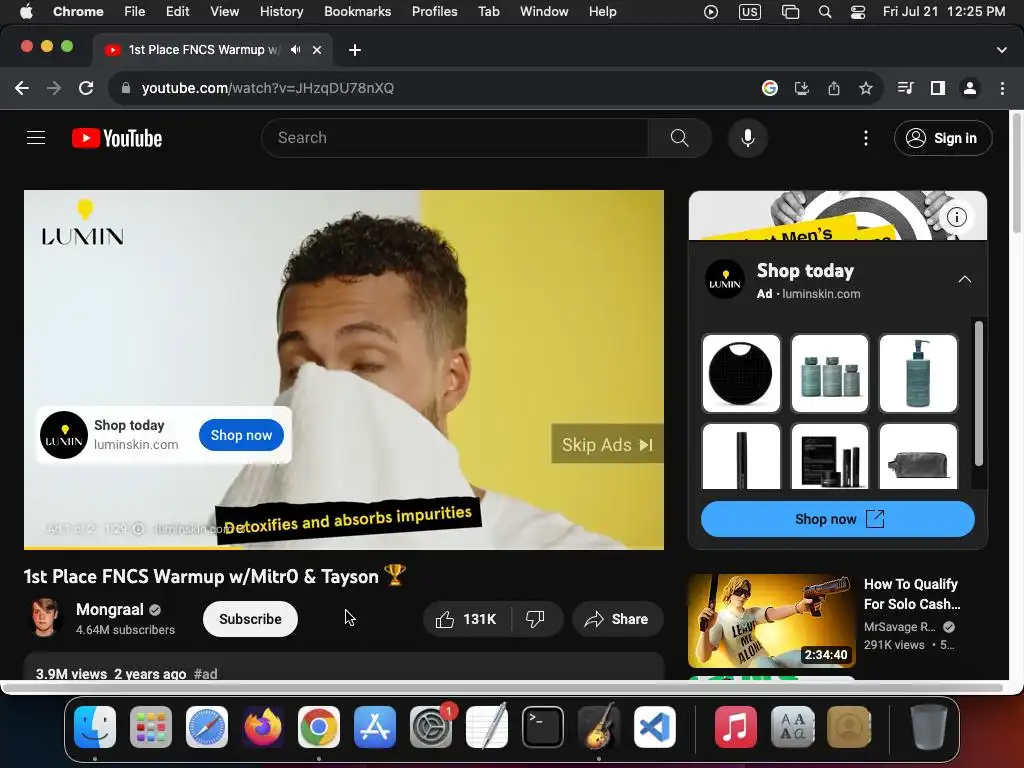This screenshot has height=768, width=1024.
Task: Click the blue Shop now panel button
Action: coord(837,519)
